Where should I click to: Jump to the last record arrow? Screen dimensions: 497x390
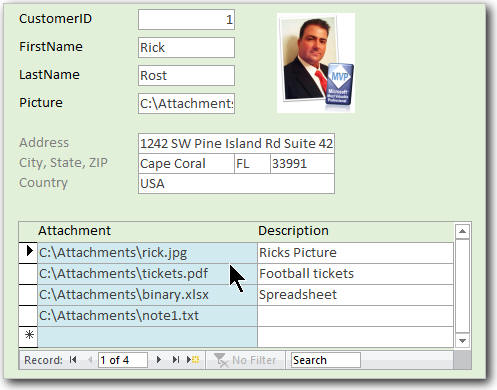[x=176, y=360]
